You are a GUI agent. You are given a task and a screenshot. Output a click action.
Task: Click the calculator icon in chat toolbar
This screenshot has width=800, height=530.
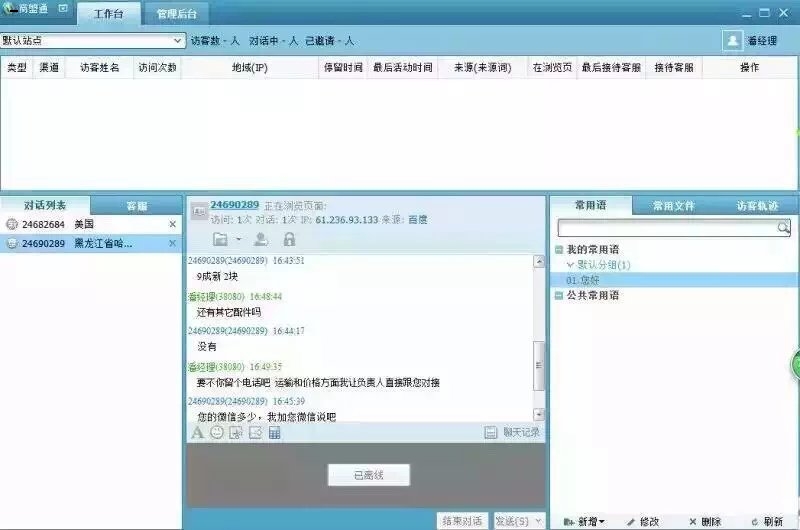click(x=274, y=432)
